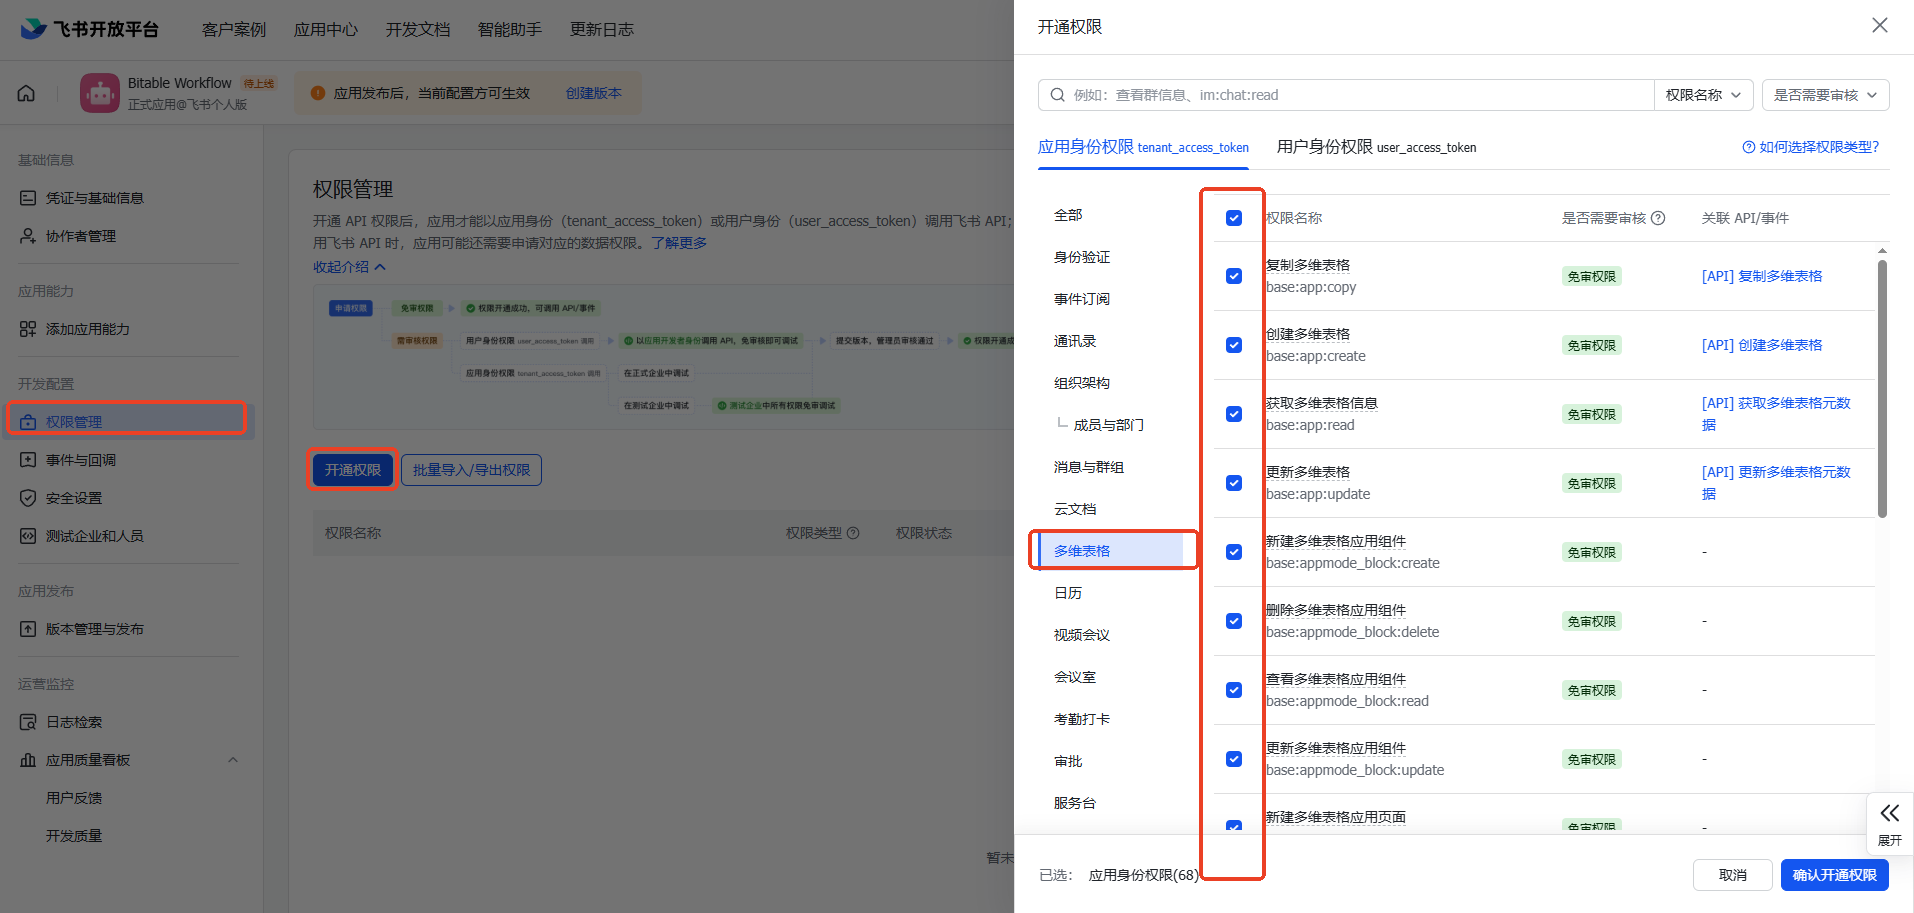Image resolution: width=1914 pixels, height=913 pixels.
Task: Click the permission search input field
Action: click(1346, 95)
